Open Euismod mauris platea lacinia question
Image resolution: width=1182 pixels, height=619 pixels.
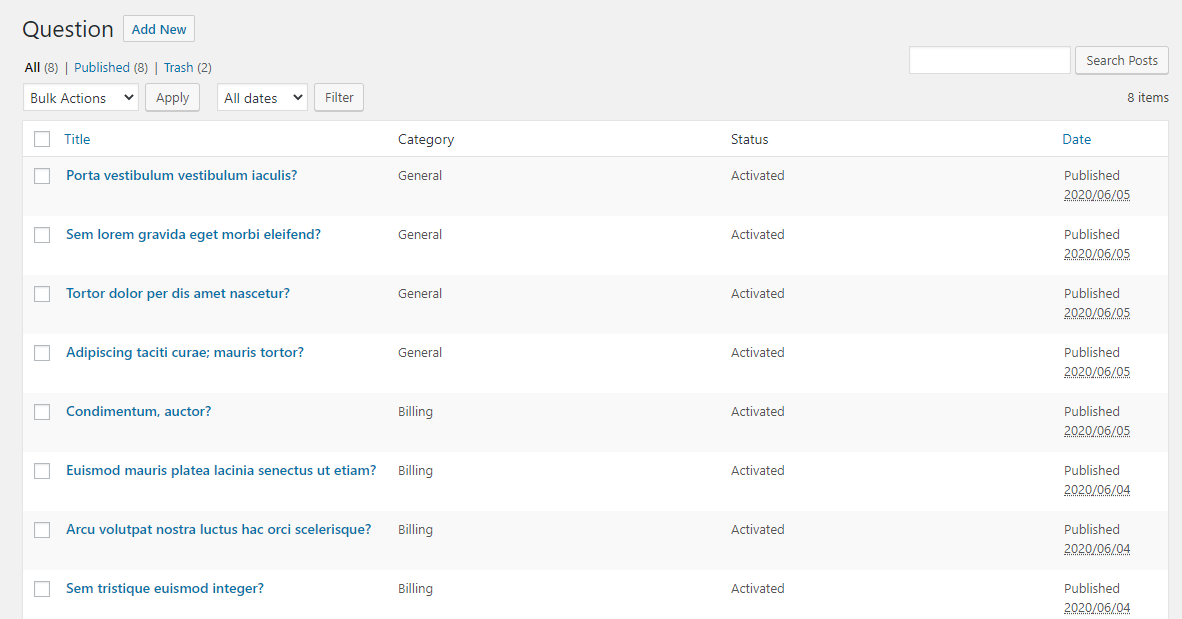click(x=221, y=471)
